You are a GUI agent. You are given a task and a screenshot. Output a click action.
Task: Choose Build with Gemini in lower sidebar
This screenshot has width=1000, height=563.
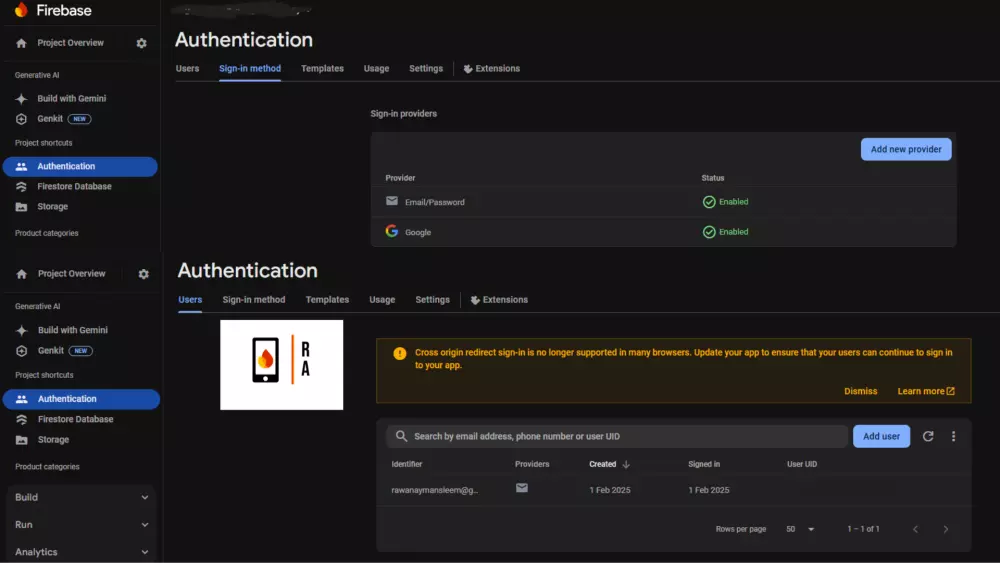click(73, 330)
